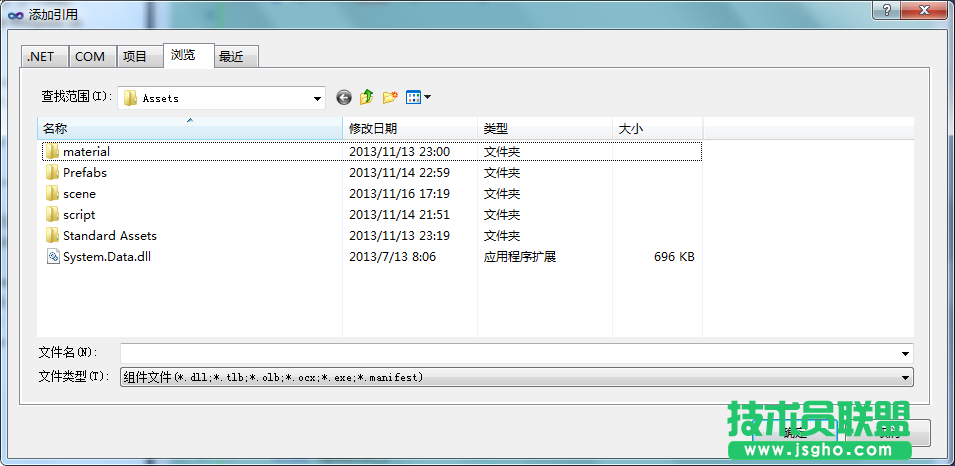Image resolution: width=955 pixels, height=466 pixels.
Task: Sort by the 大小 column header
Action: 657,129
